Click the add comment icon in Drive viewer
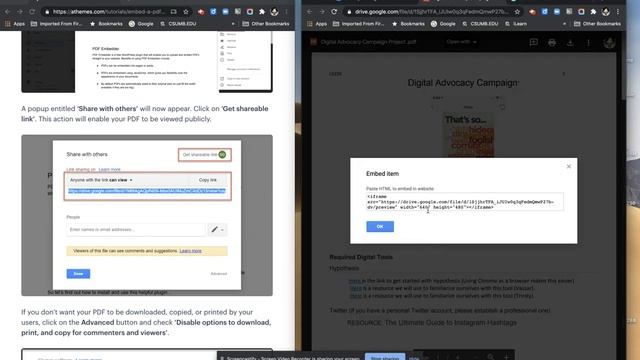 tap(533, 42)
